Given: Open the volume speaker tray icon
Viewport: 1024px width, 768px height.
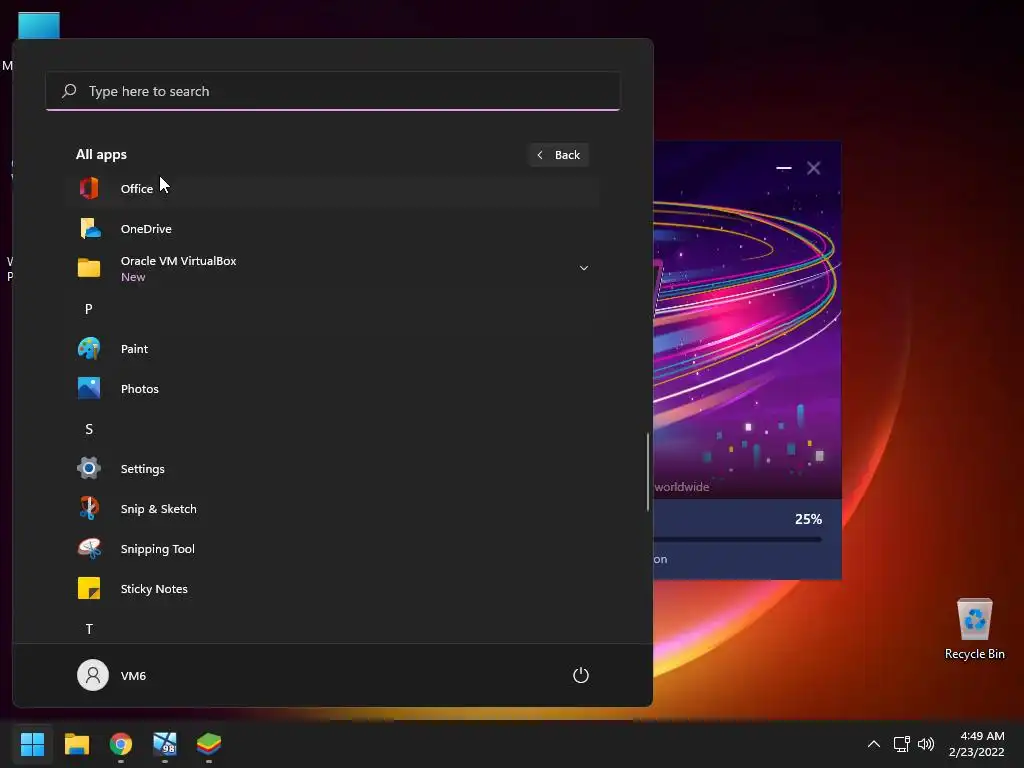Looking at the screenshot, I should [926, 744].
